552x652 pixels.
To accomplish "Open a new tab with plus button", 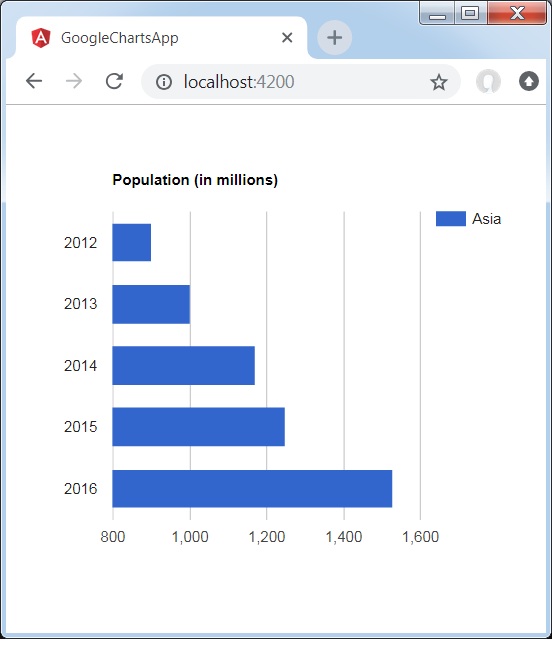I will tap(335, 37).
